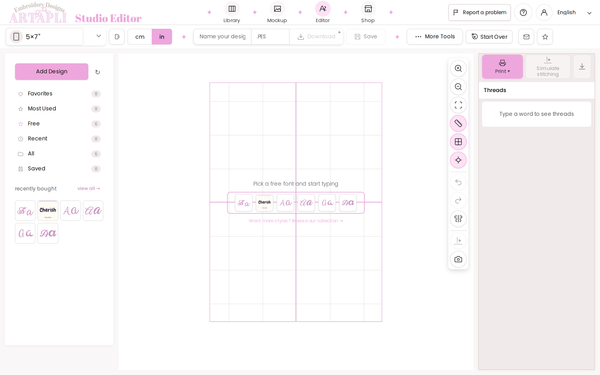600x375 pixels.
Task: Open the Shop tab
Action: [368, 13]
